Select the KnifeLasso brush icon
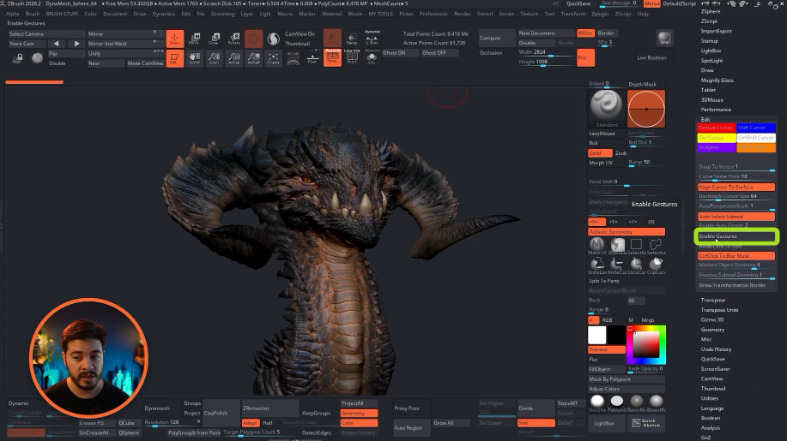This screenshot has width=787, height=441. coord(597,265)
